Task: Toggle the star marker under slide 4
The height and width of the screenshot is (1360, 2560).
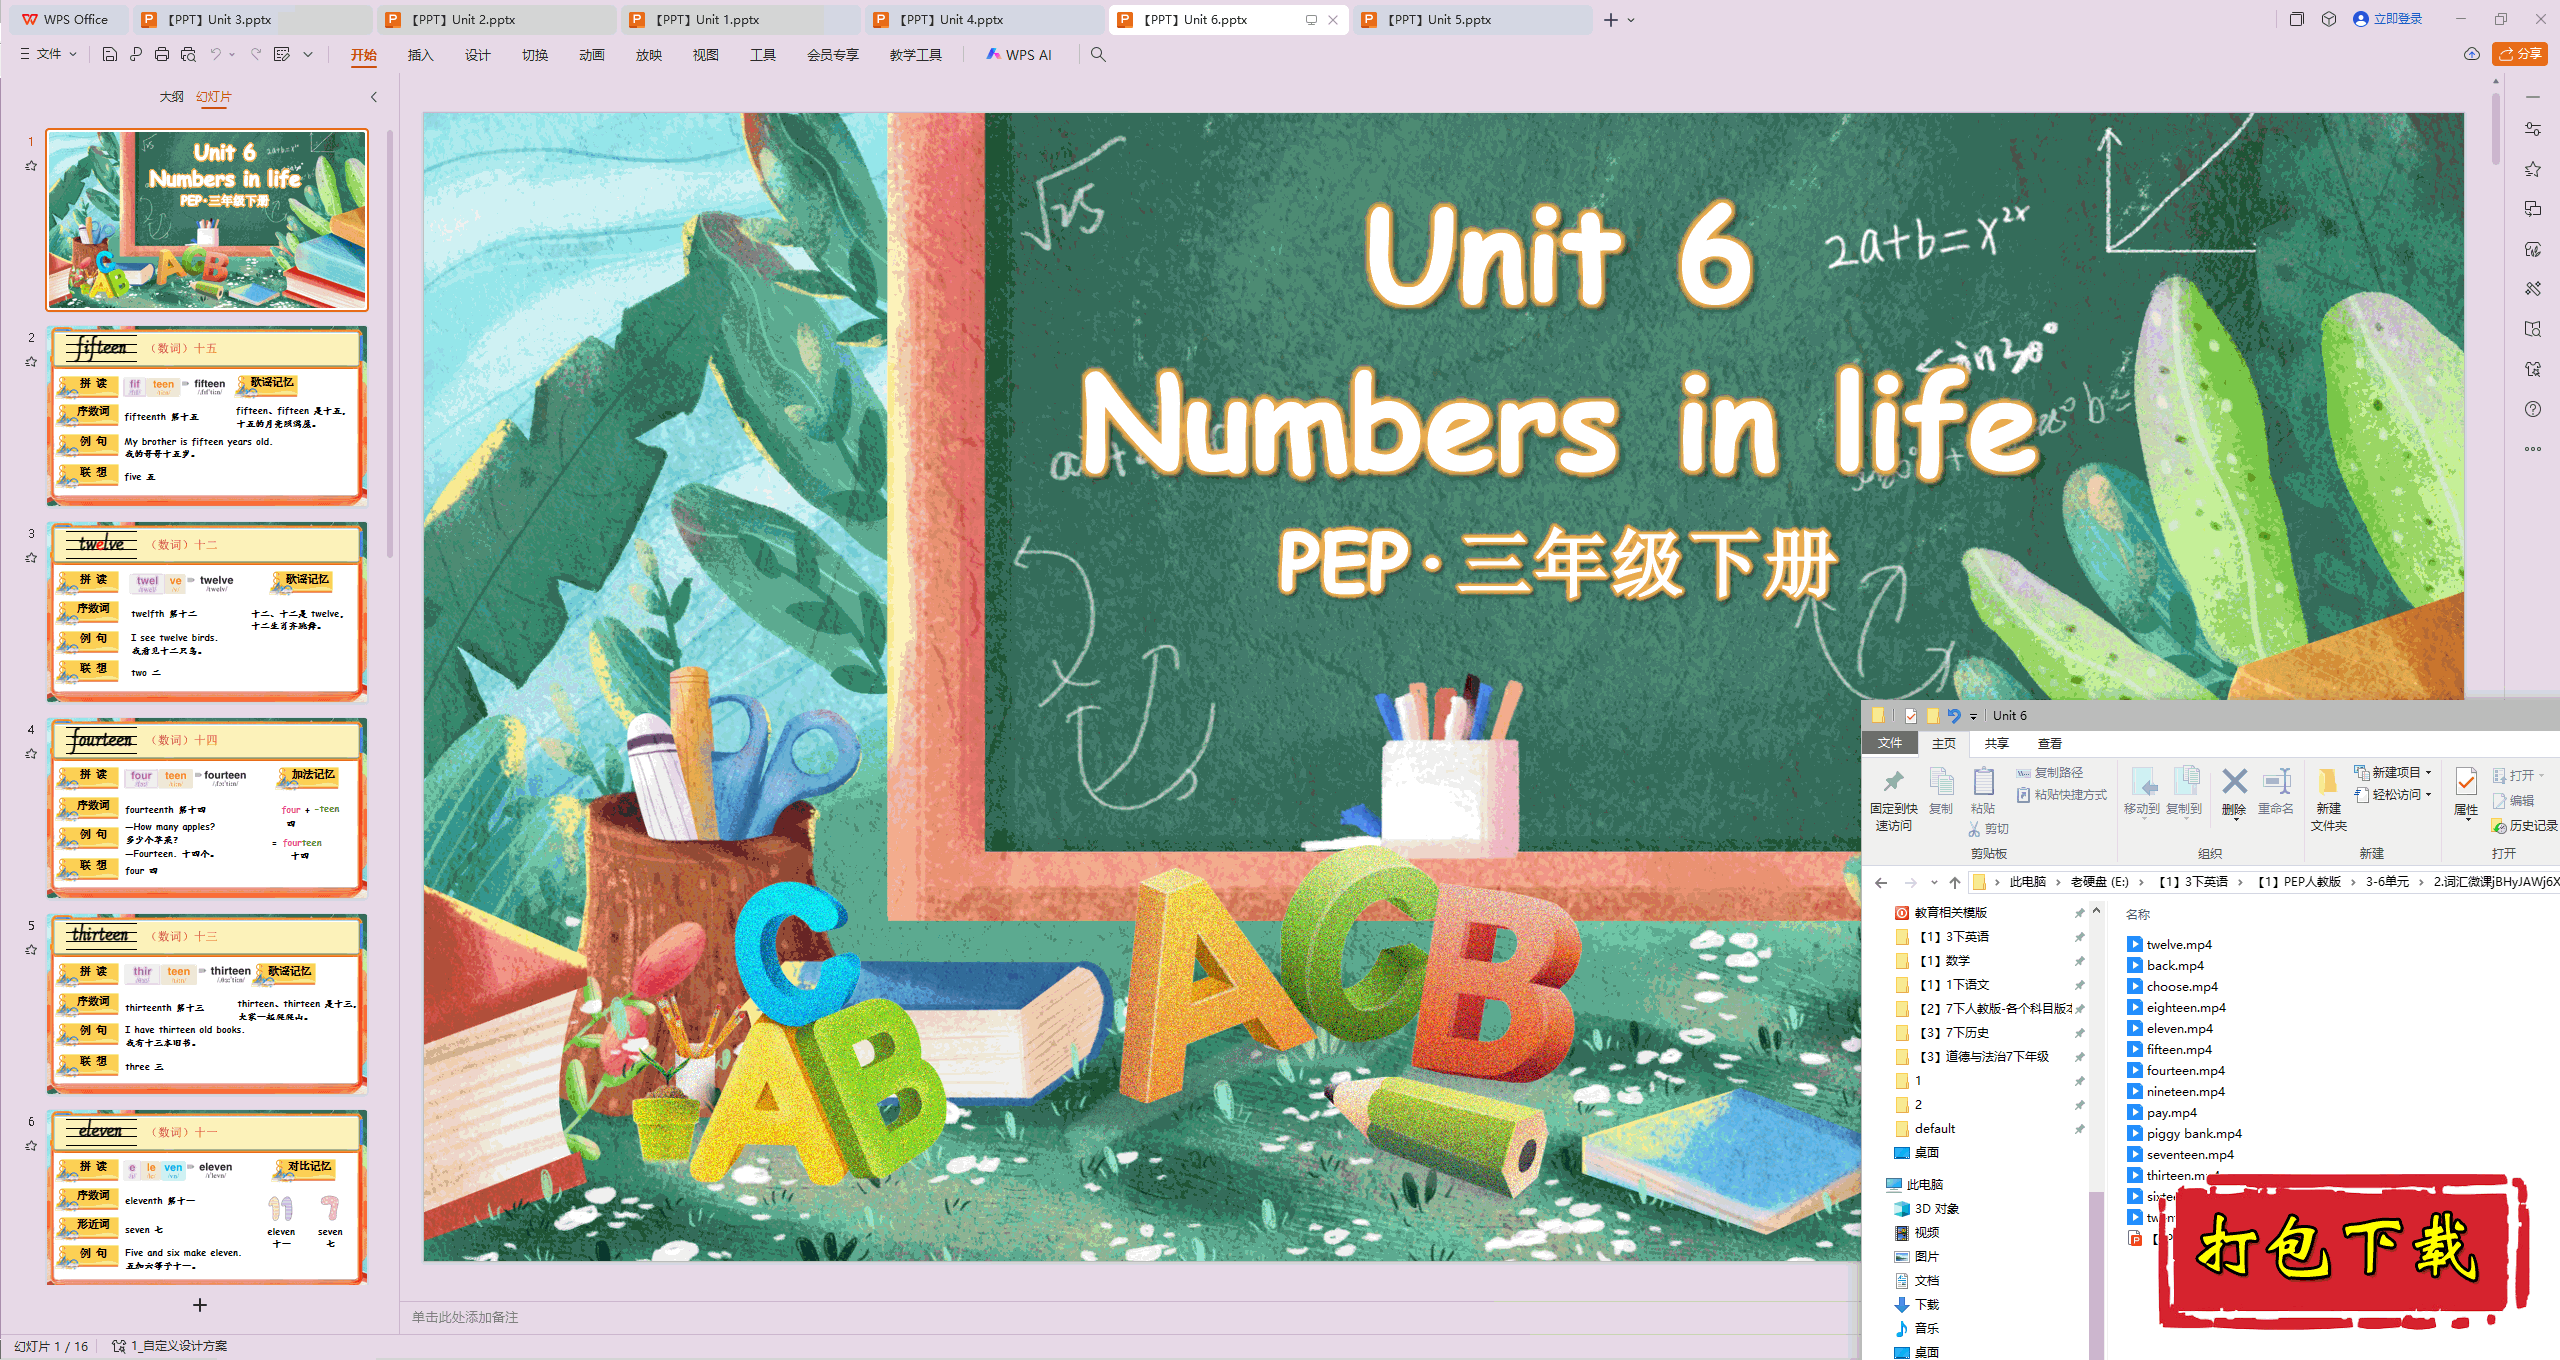Action: [31, 754]
